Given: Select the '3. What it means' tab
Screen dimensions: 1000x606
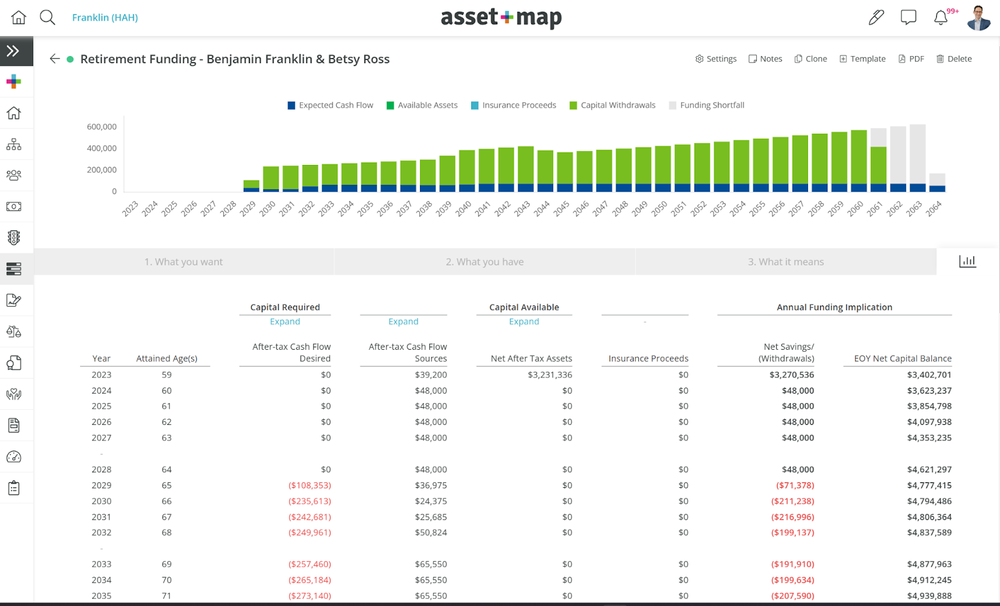Looking at the screenshot, I should tap(787, 261).
